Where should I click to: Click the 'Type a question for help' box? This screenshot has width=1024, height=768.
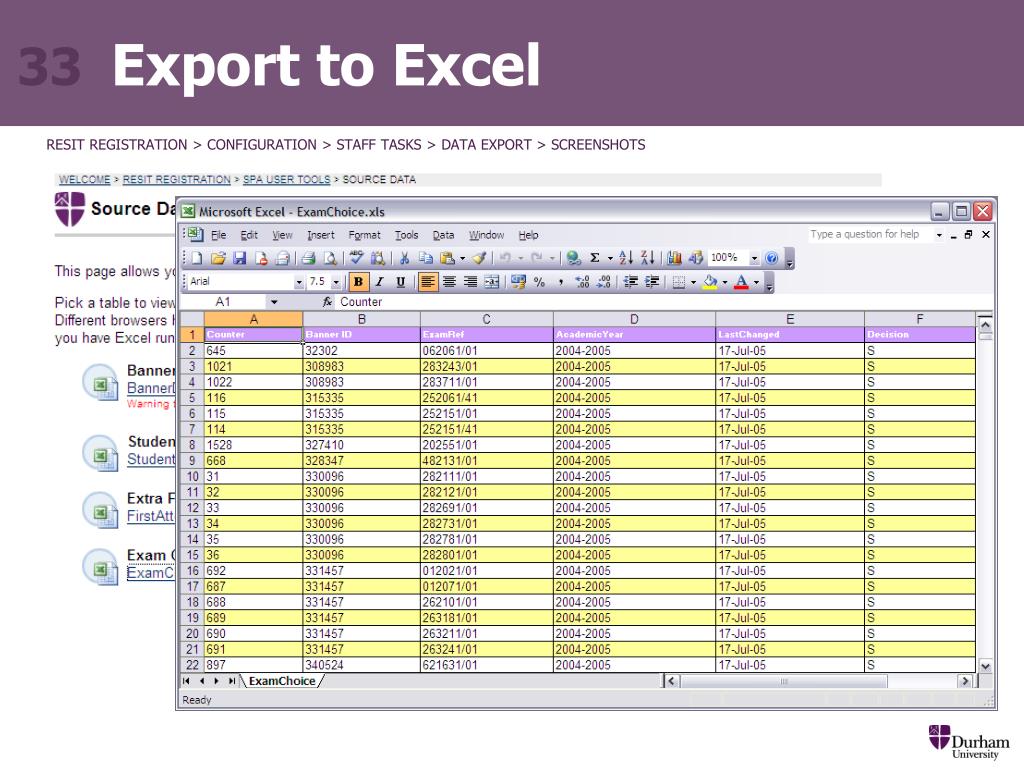[868, 235]
